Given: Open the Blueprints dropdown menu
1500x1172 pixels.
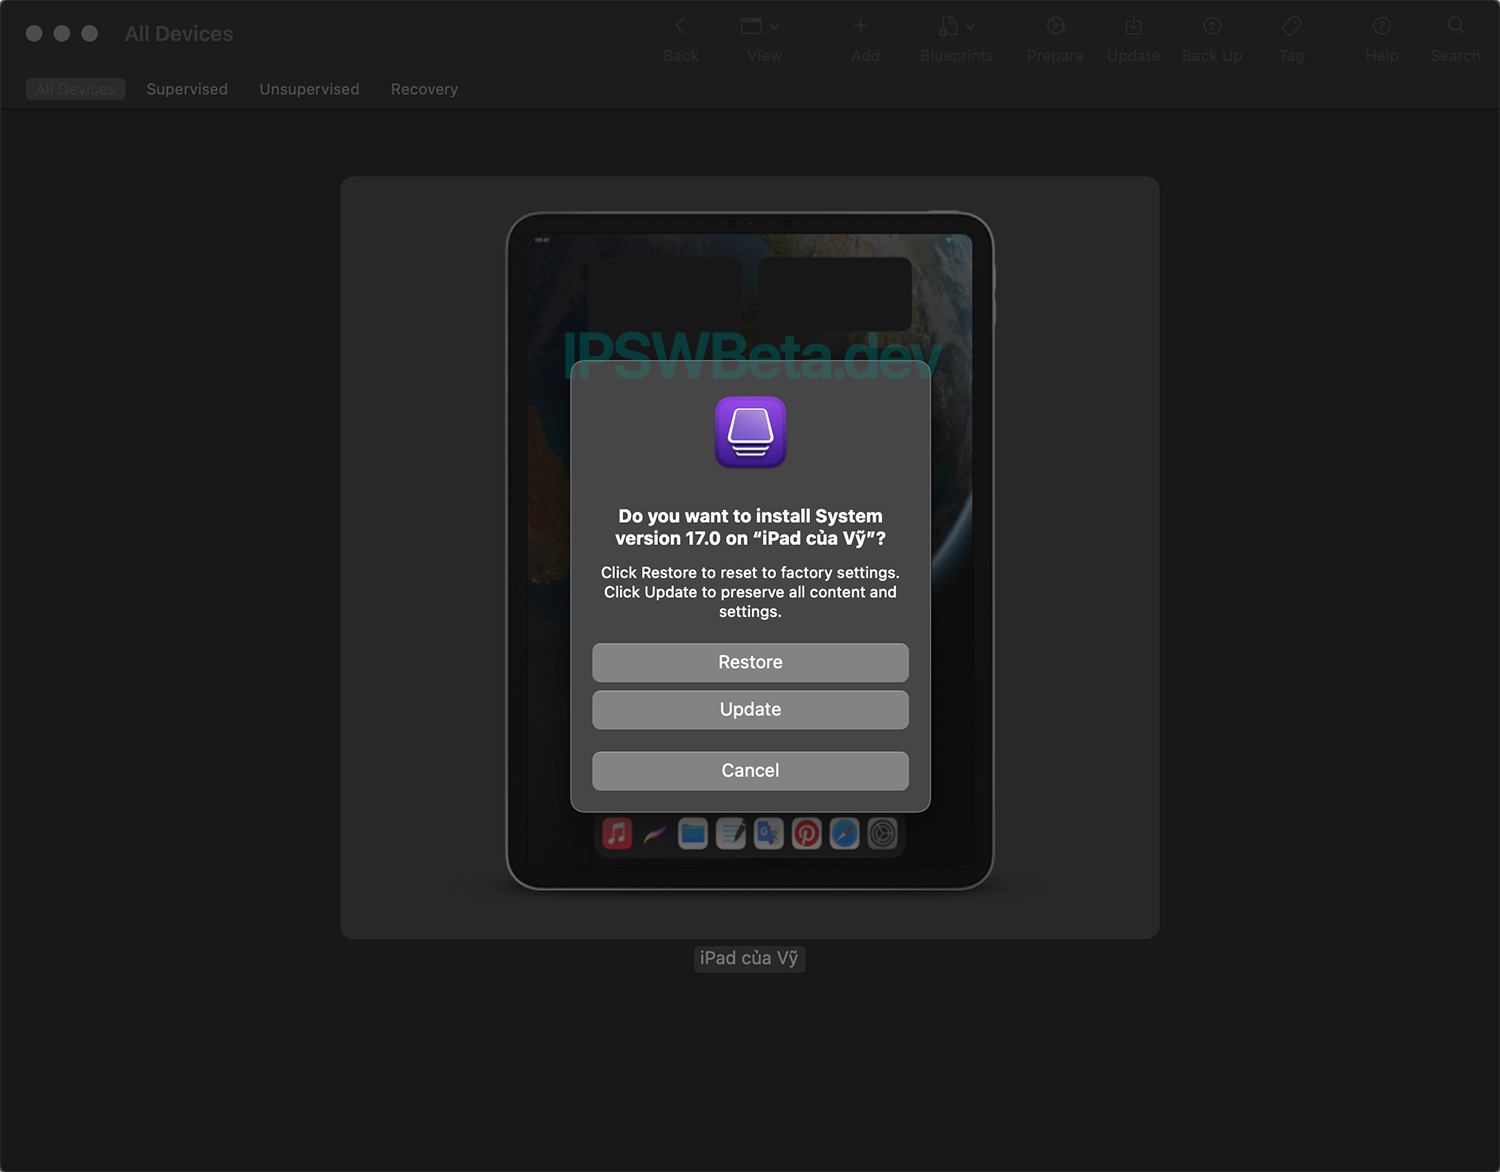Looking at the screenshot, I should click(x=956, y=27).
